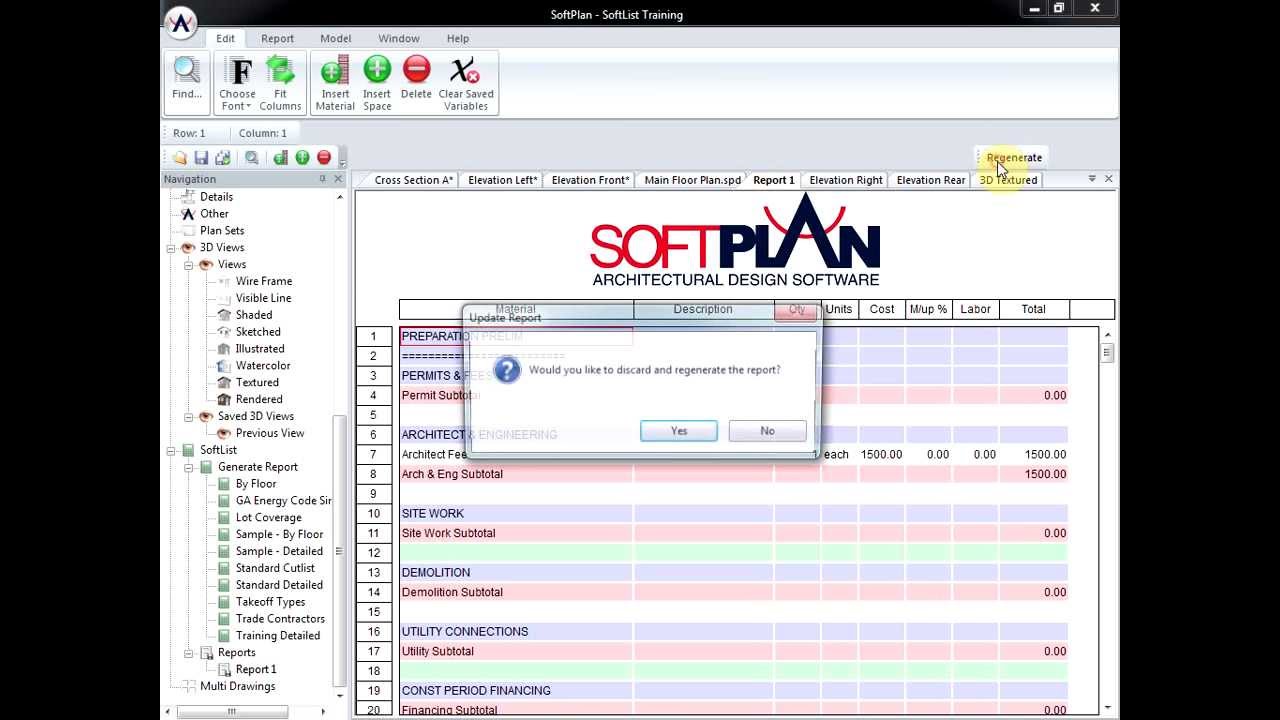This screenshot has width=1280, height=720.
Task: Select Visible Line view in tree
Action: tap(264, 299)
